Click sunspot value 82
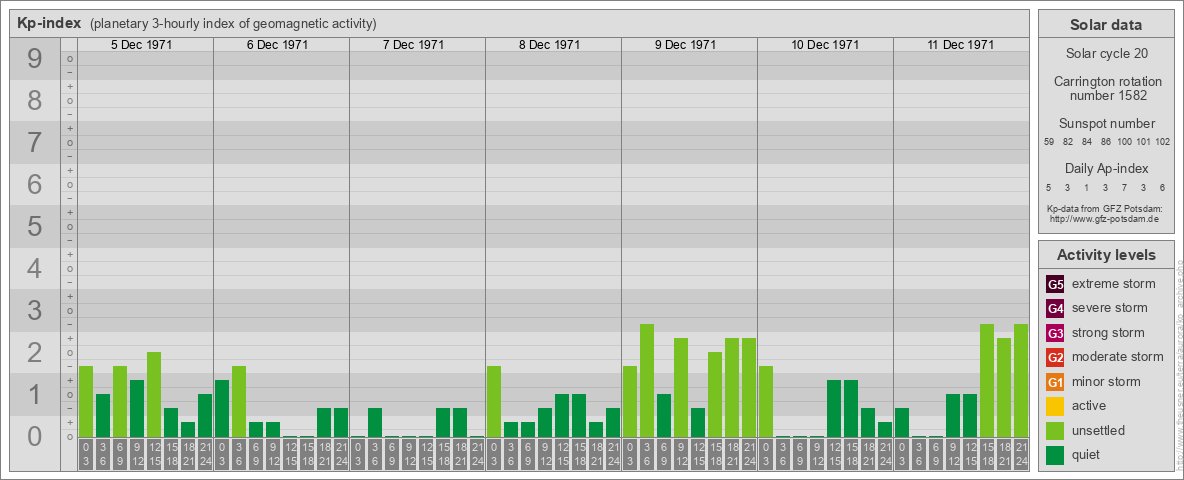 pos(1068,142)
